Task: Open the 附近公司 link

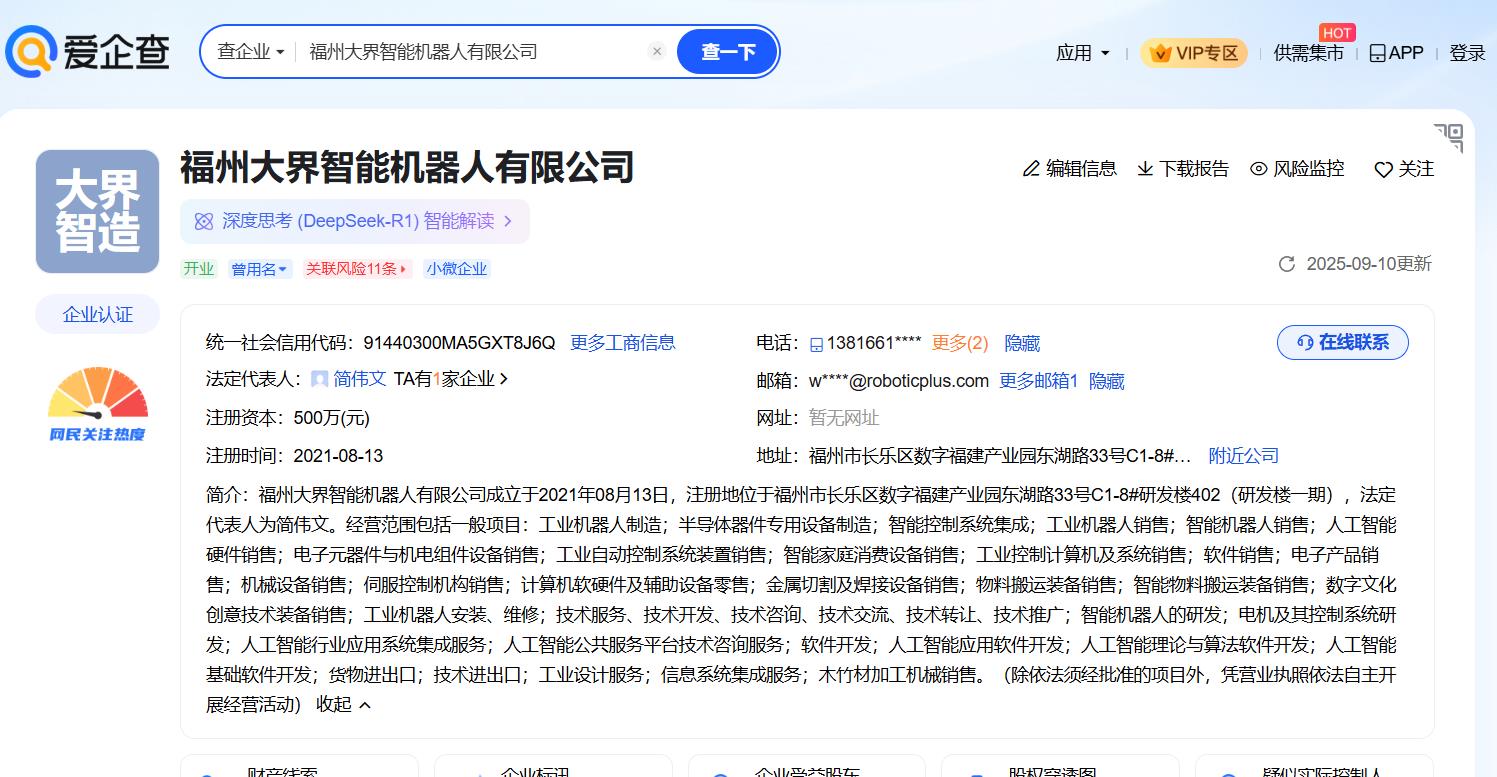Action: pos(1244,456)
